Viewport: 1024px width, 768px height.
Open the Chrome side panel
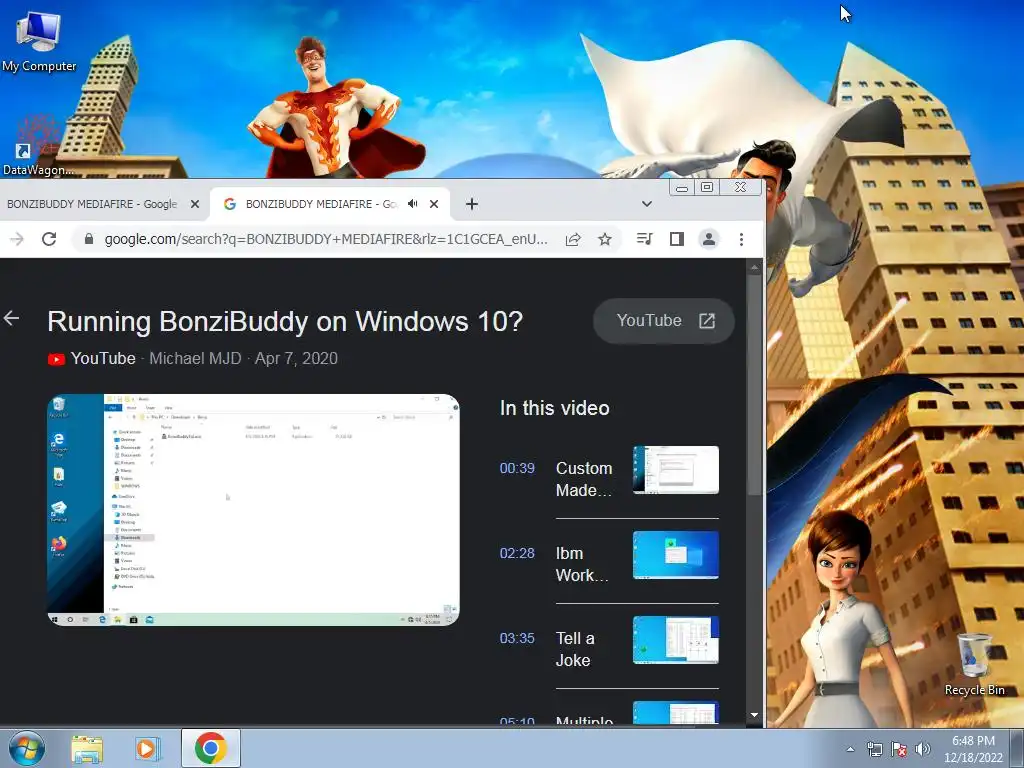(677, 239)
